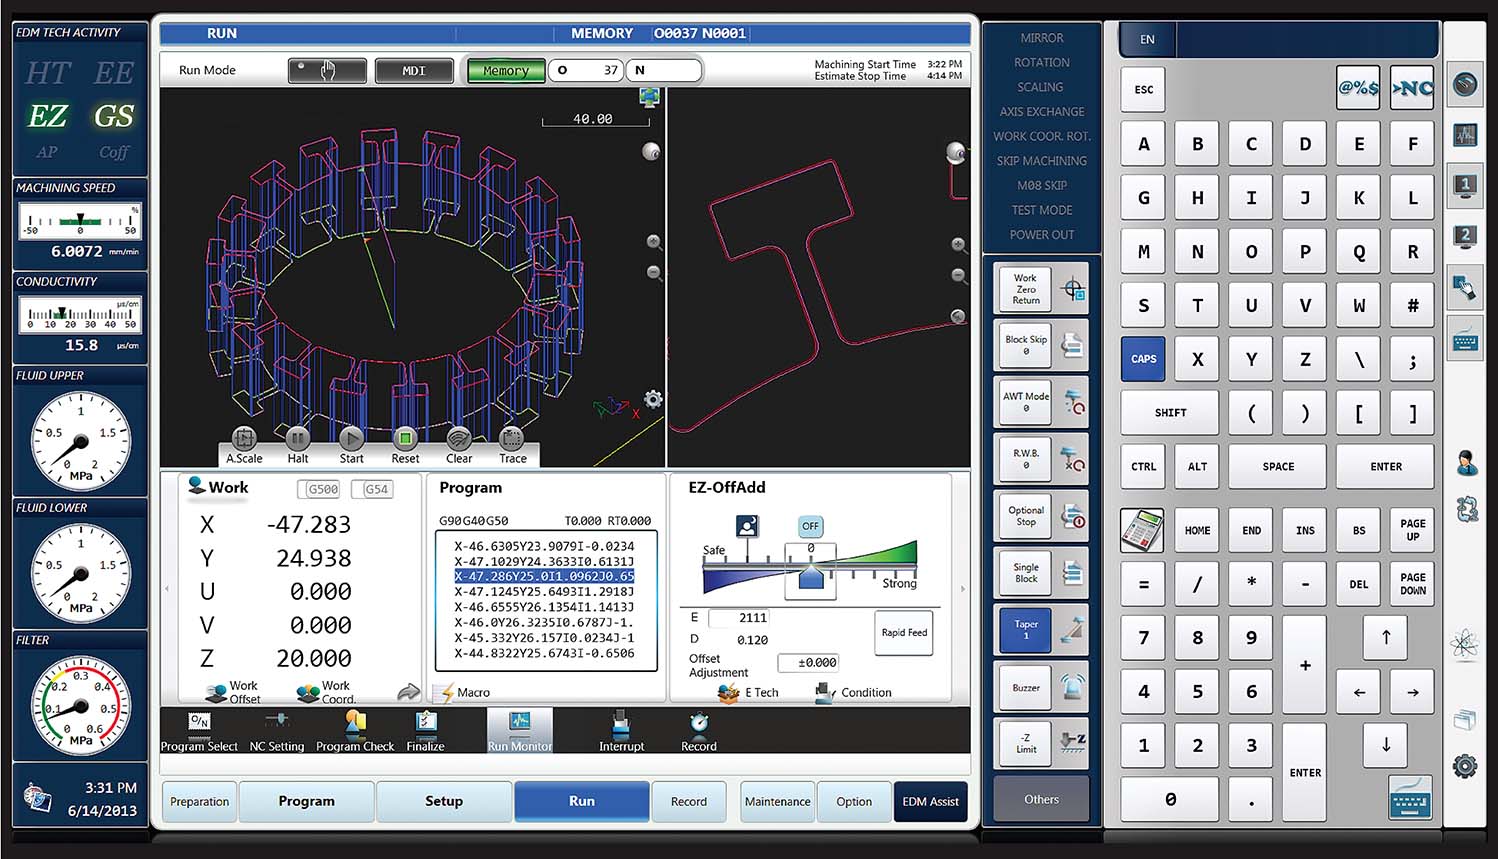Open Condition settings
The height and width of the screenshot is (859, 1498).
[x=853, y=692]
